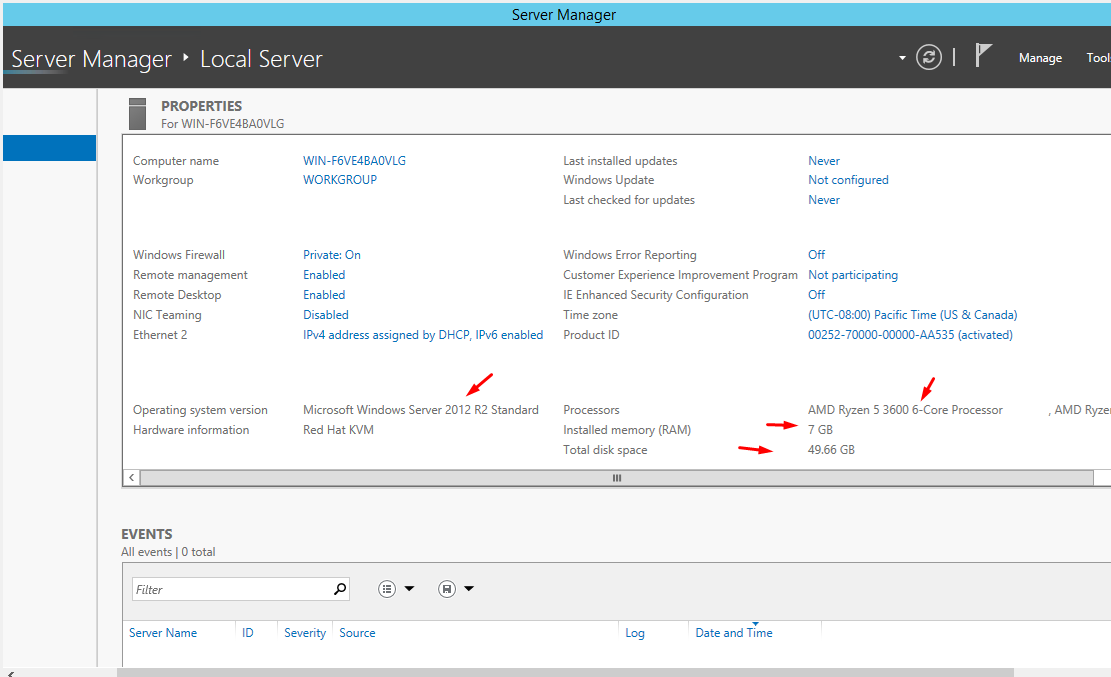Select Local Server in the left sidebar

pyautogui.click(x=49, y=147)
